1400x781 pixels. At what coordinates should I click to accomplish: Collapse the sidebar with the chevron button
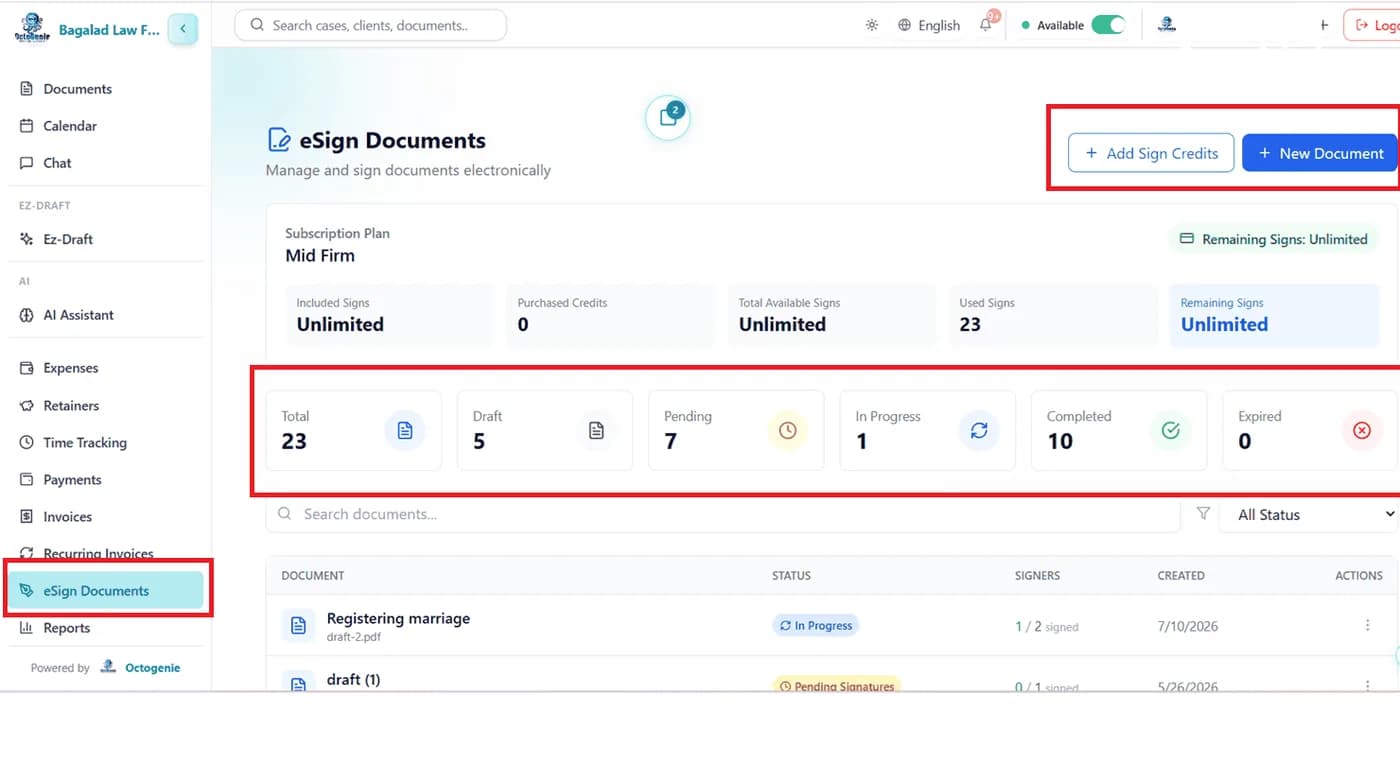pos(182,29)
